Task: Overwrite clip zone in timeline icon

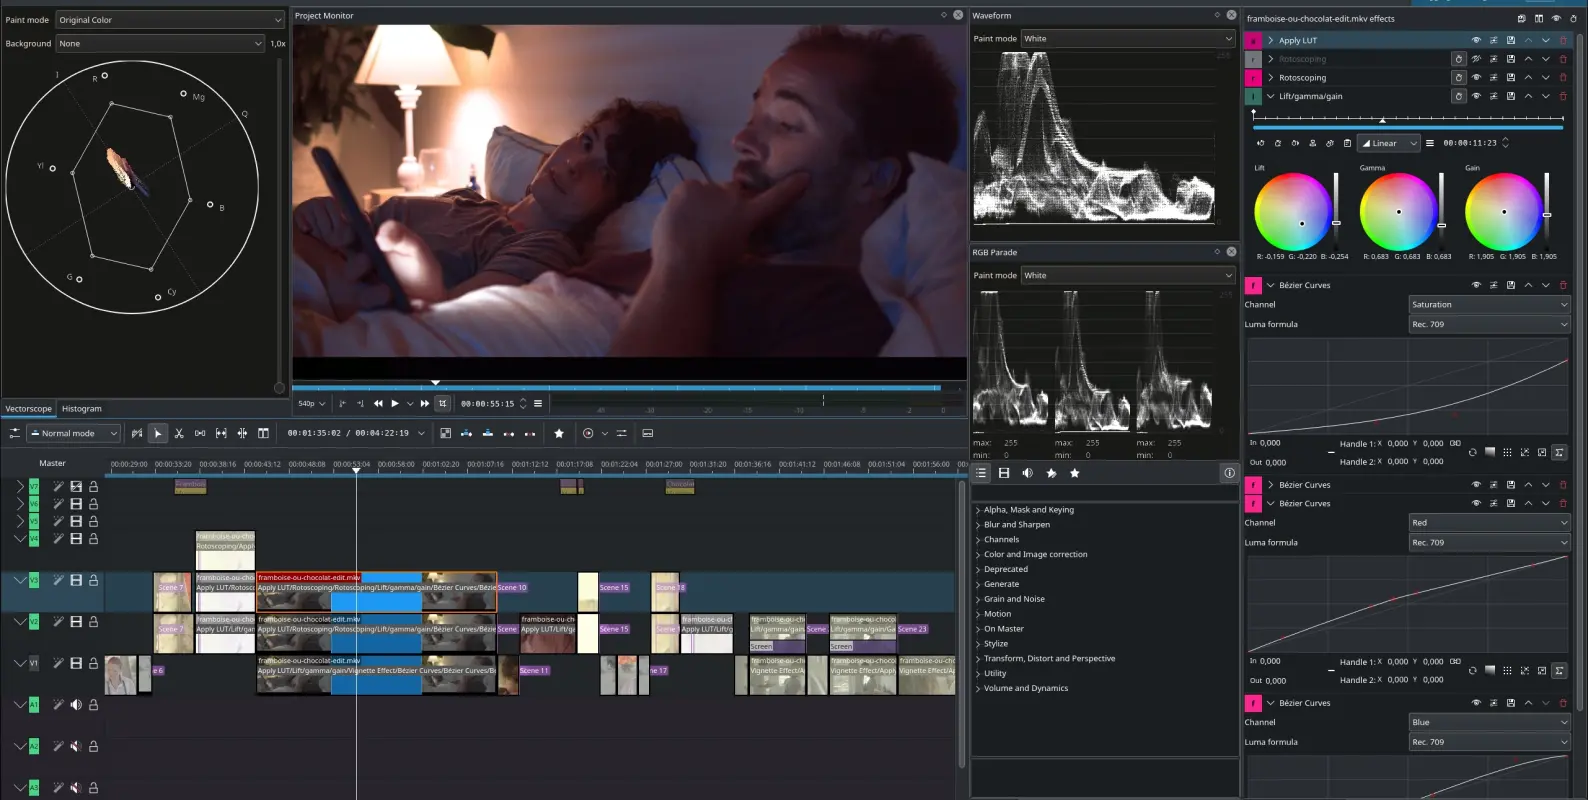Action: 487,433
